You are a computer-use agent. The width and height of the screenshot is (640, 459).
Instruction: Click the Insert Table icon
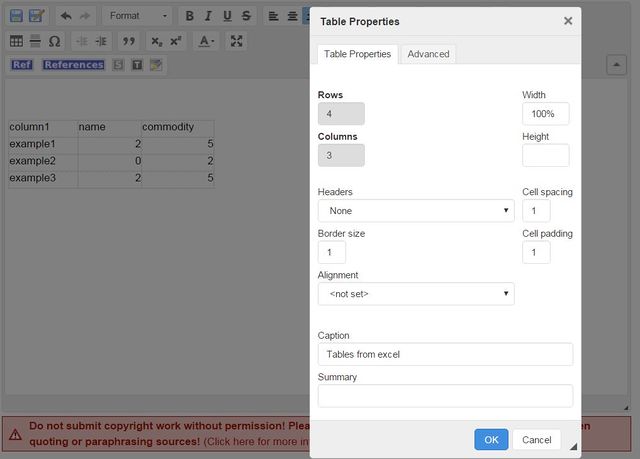(16, 41)
